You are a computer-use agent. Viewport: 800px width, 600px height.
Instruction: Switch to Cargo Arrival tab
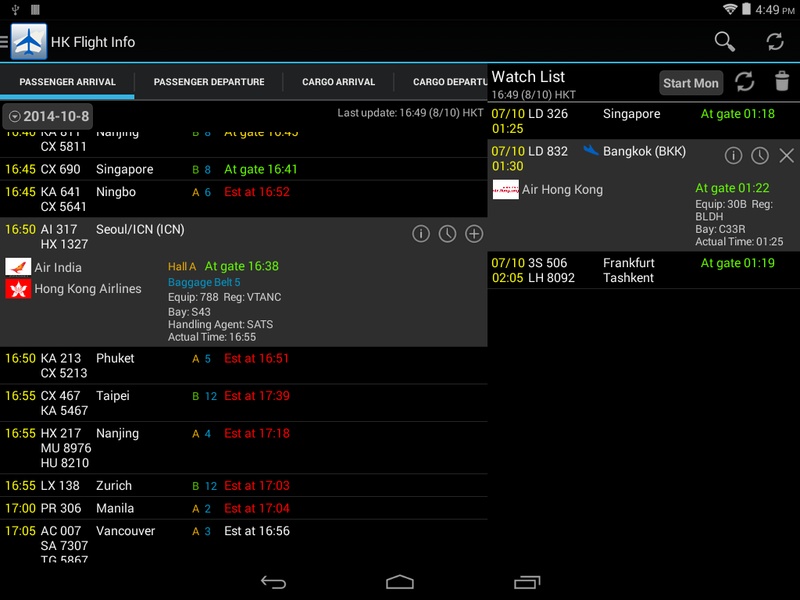[x=338, y=82]
